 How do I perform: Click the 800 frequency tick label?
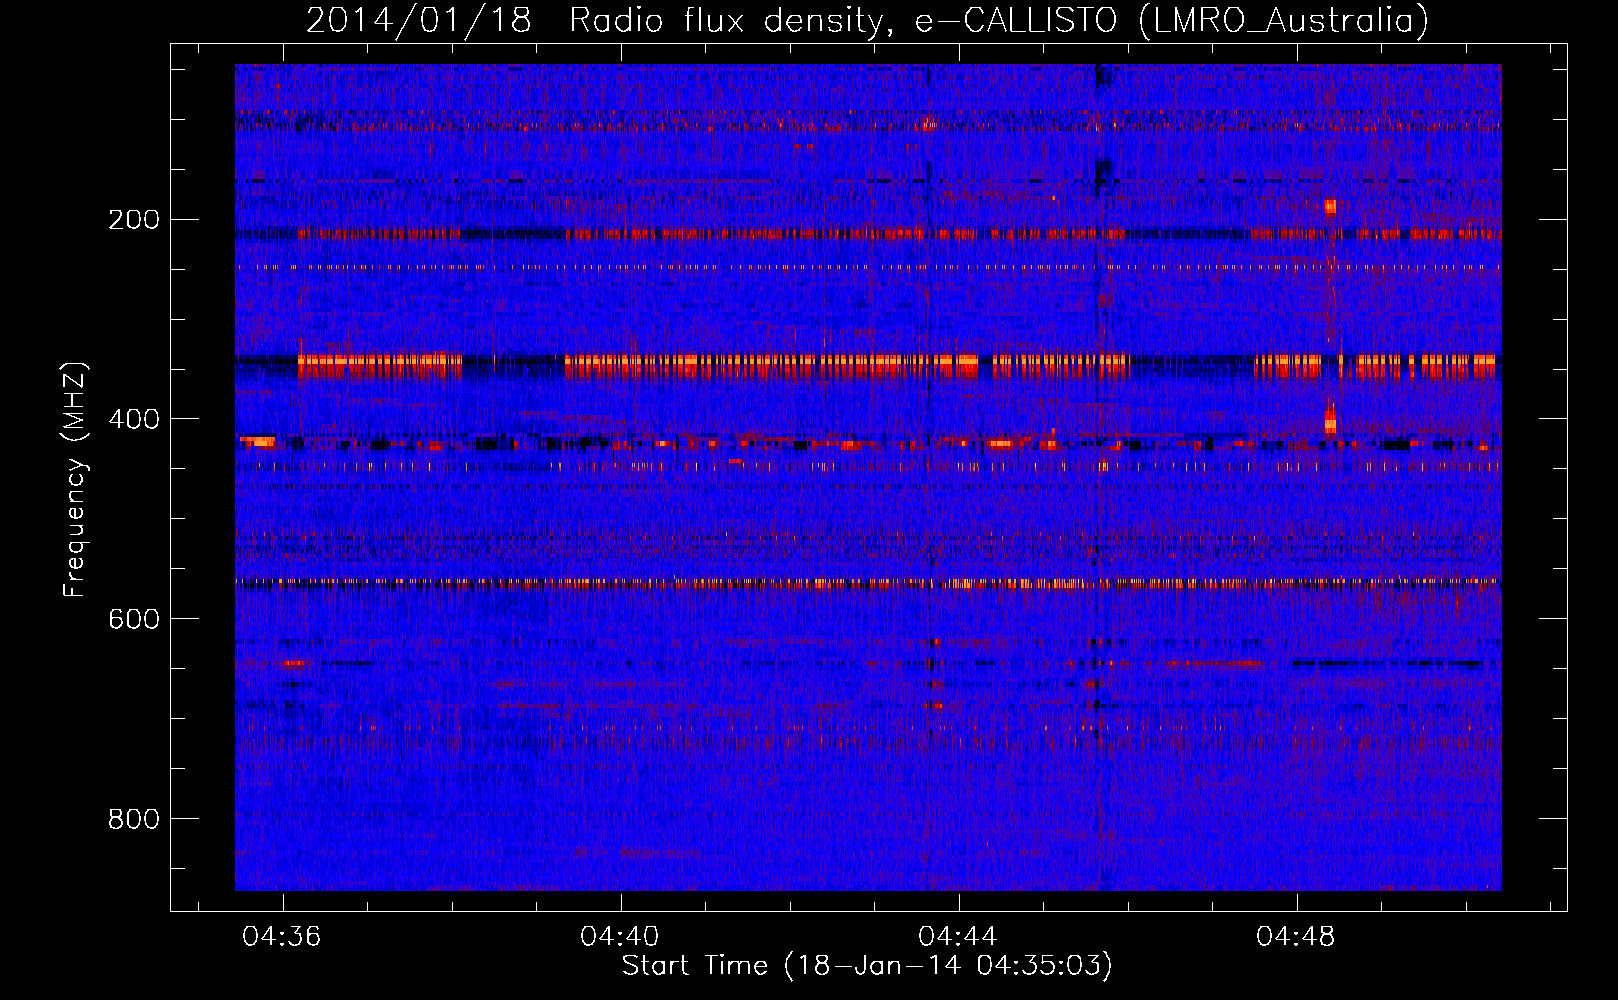[134, 819]
